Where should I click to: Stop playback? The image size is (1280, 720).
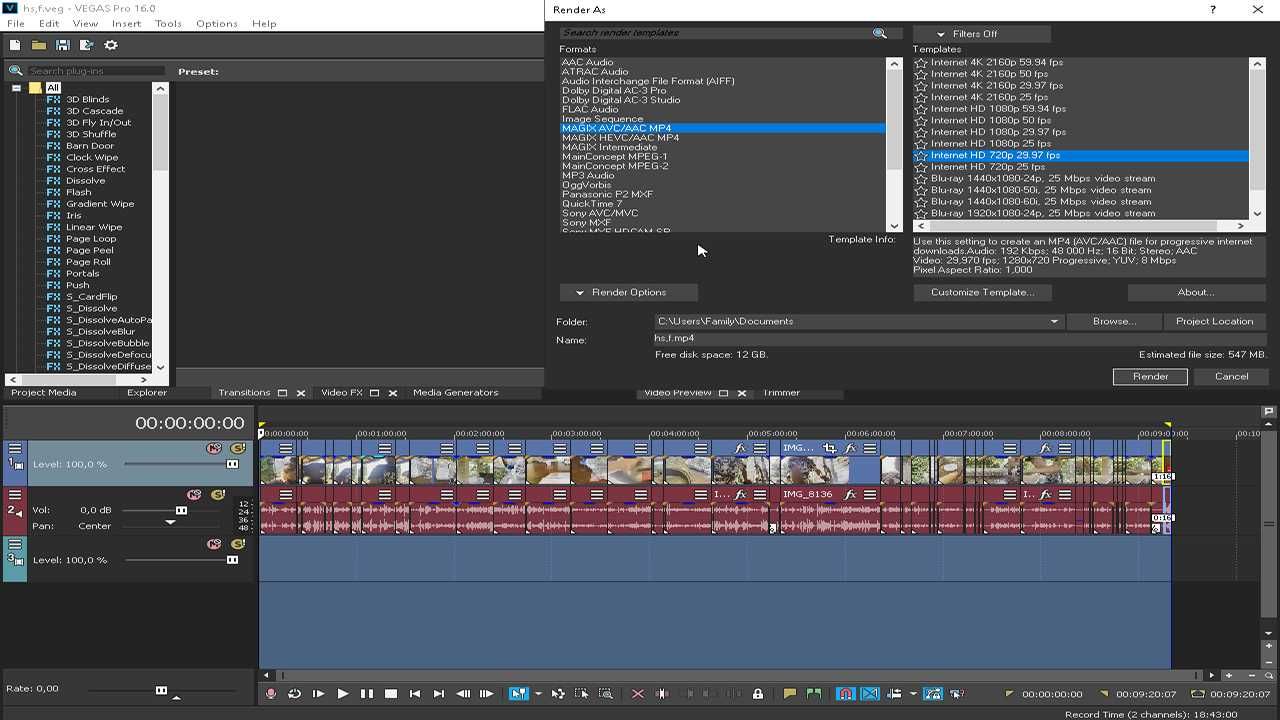(391, 694)
